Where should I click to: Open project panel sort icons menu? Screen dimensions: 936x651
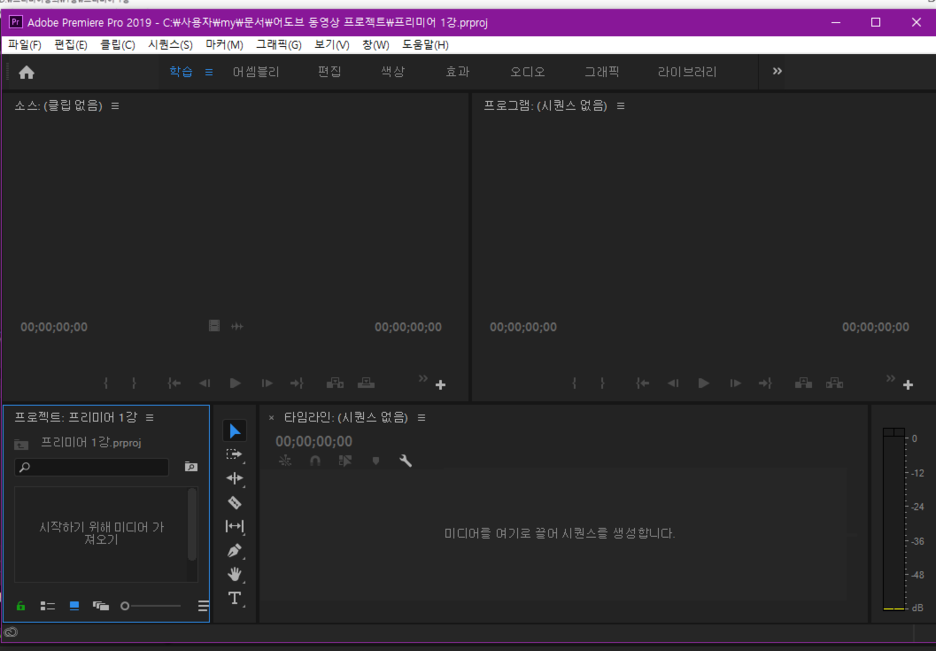(x=203, y=606)
